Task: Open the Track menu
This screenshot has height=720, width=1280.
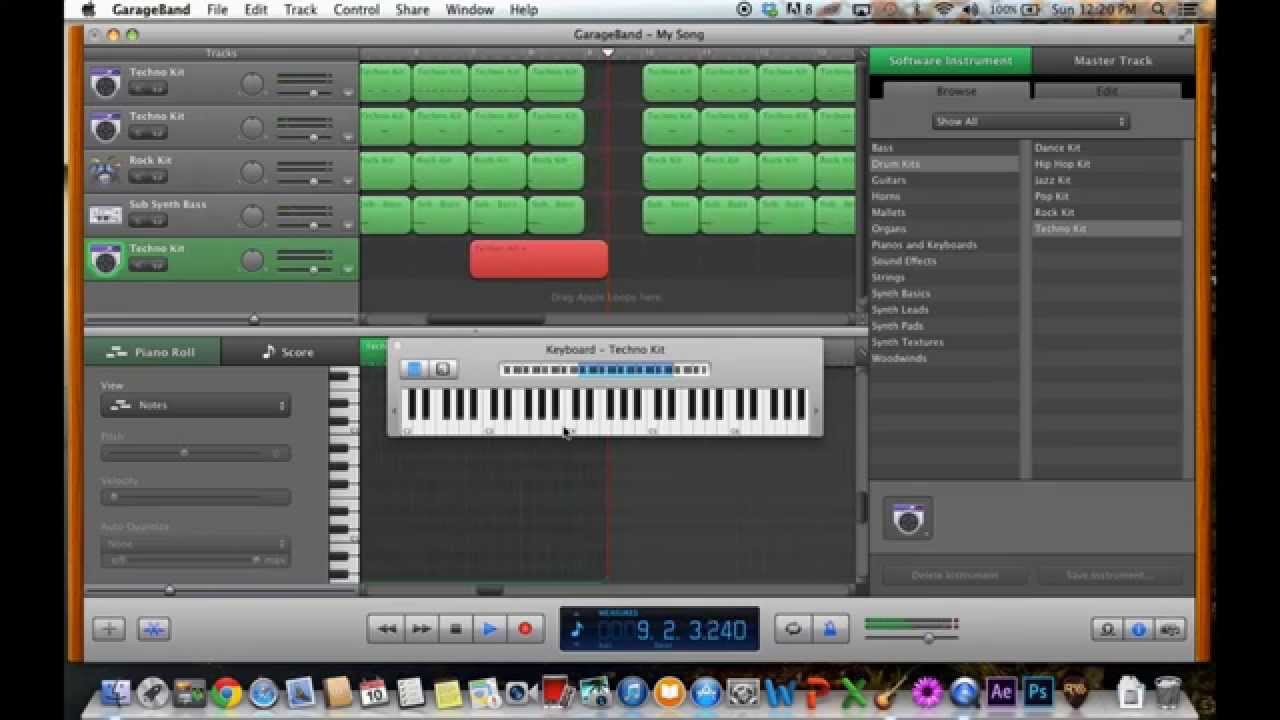Action: tap(300, 10)
